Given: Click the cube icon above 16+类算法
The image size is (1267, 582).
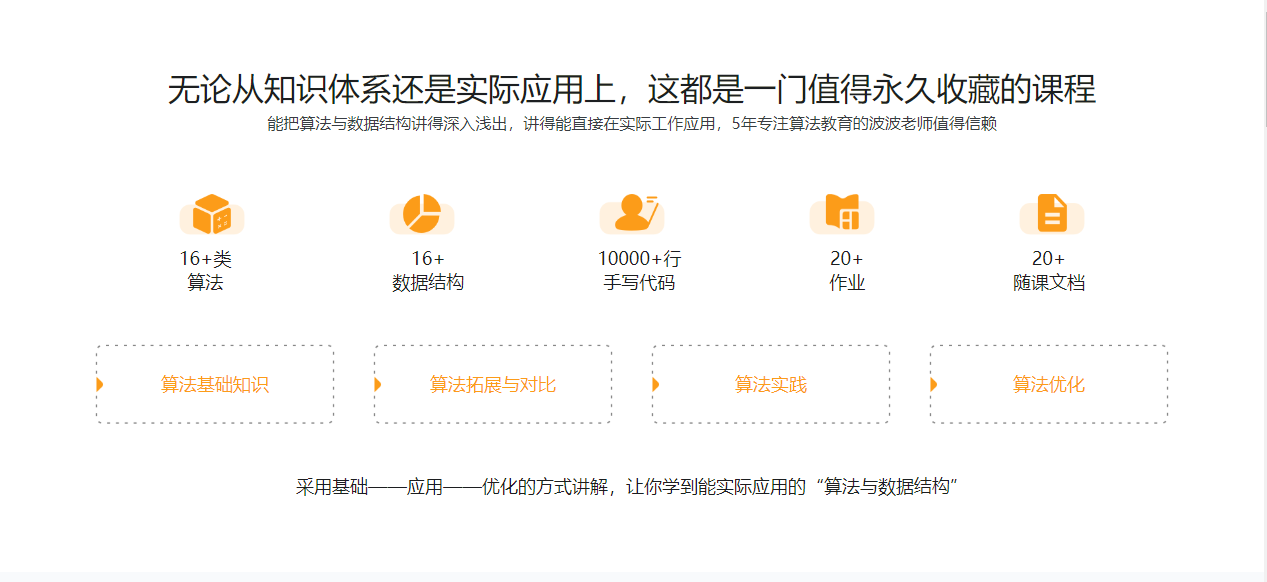Looking at the screenshot, I should point(212,214).
